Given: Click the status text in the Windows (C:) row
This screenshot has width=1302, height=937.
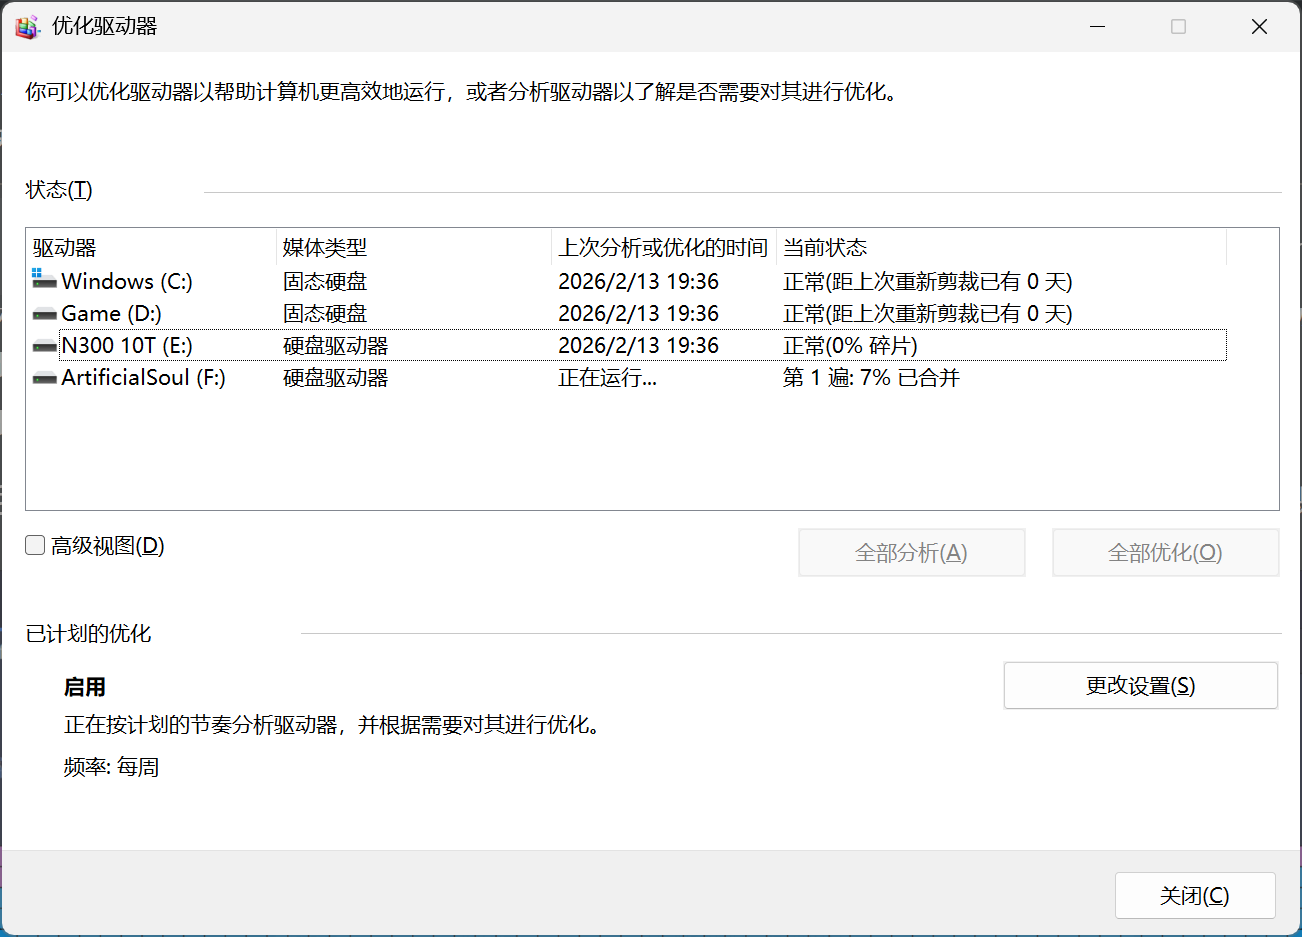Looking at the screenshot, I should point(927,281).
